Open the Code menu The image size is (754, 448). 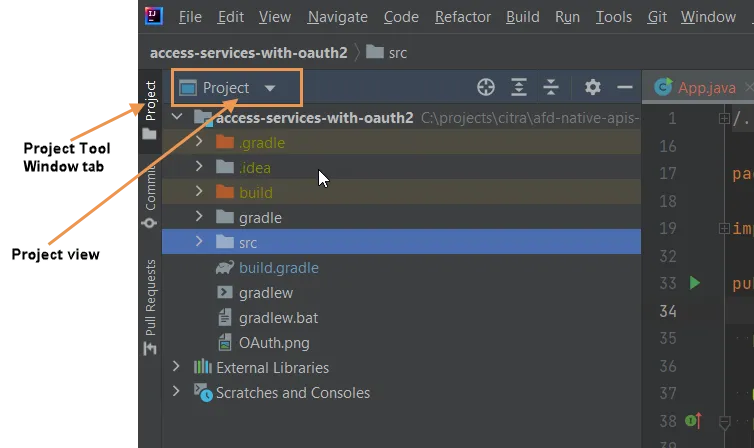coord(401,17)
